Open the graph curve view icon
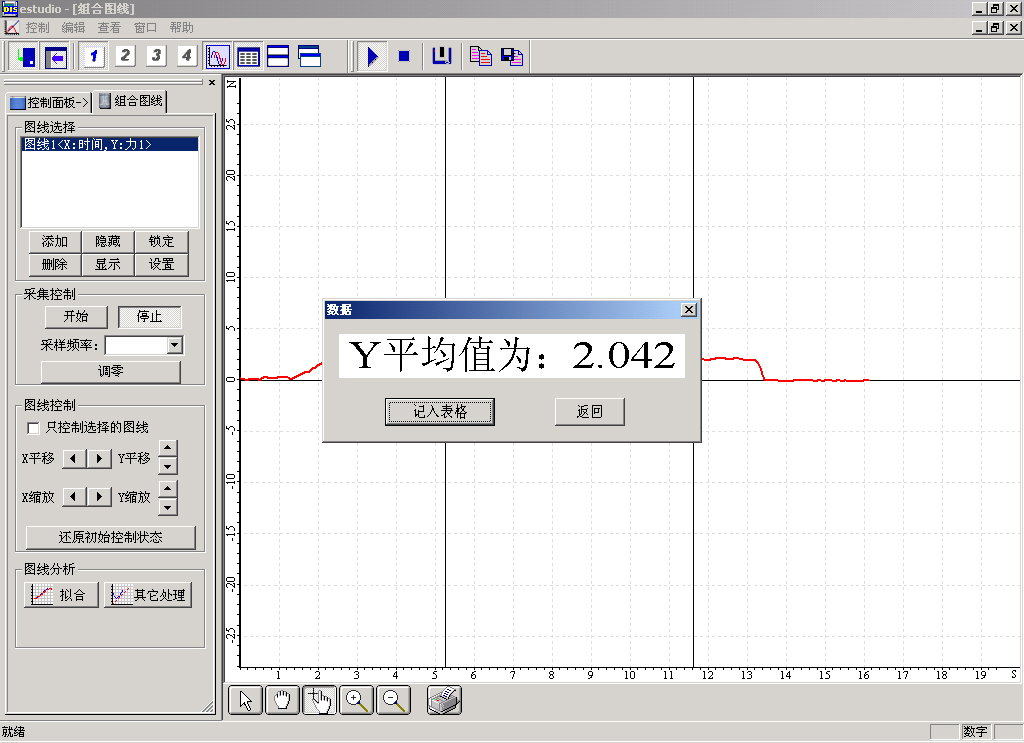Viewport: 1024px width, 743px height. coord(217,56)
